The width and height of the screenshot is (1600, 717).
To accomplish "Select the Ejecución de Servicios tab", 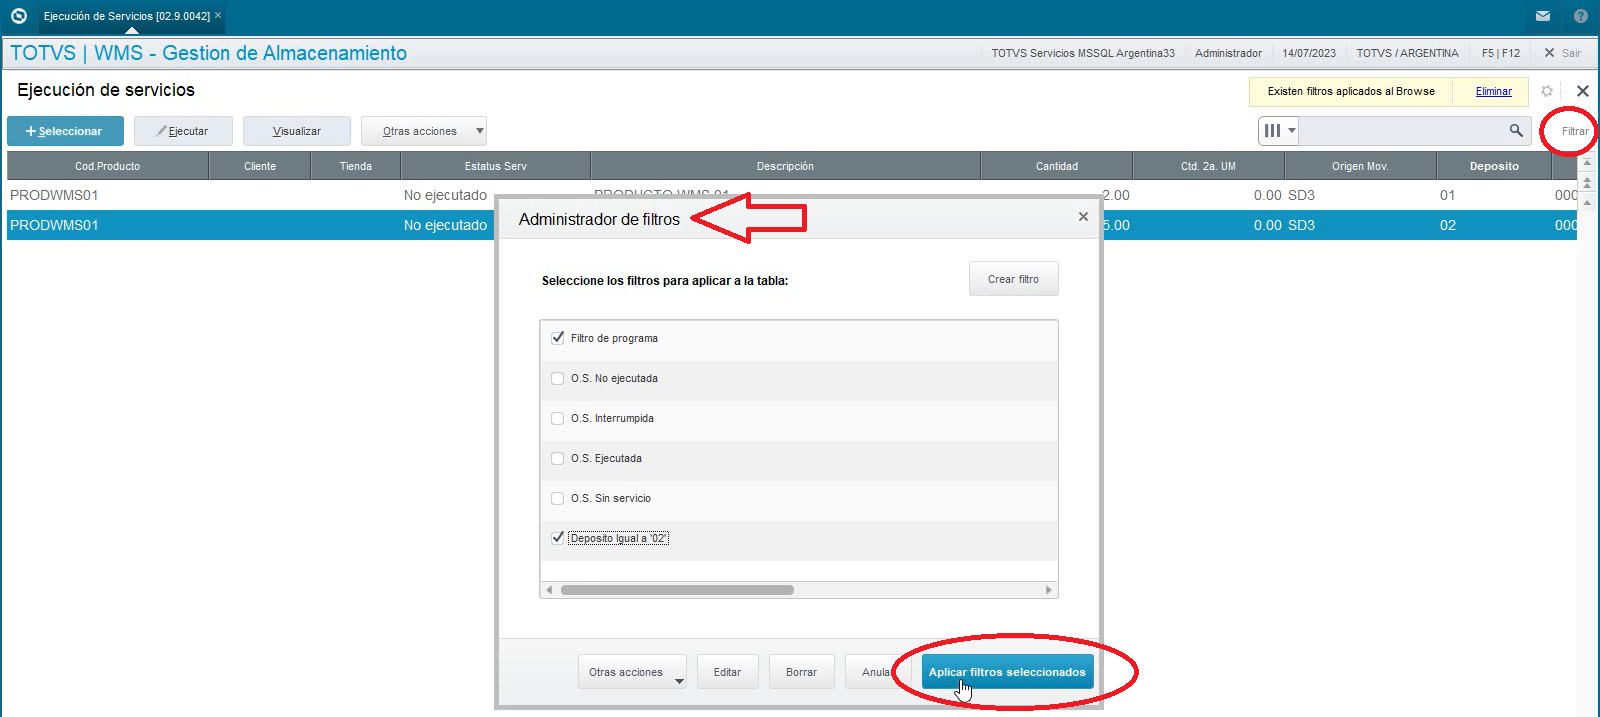I will pos(126,16).
